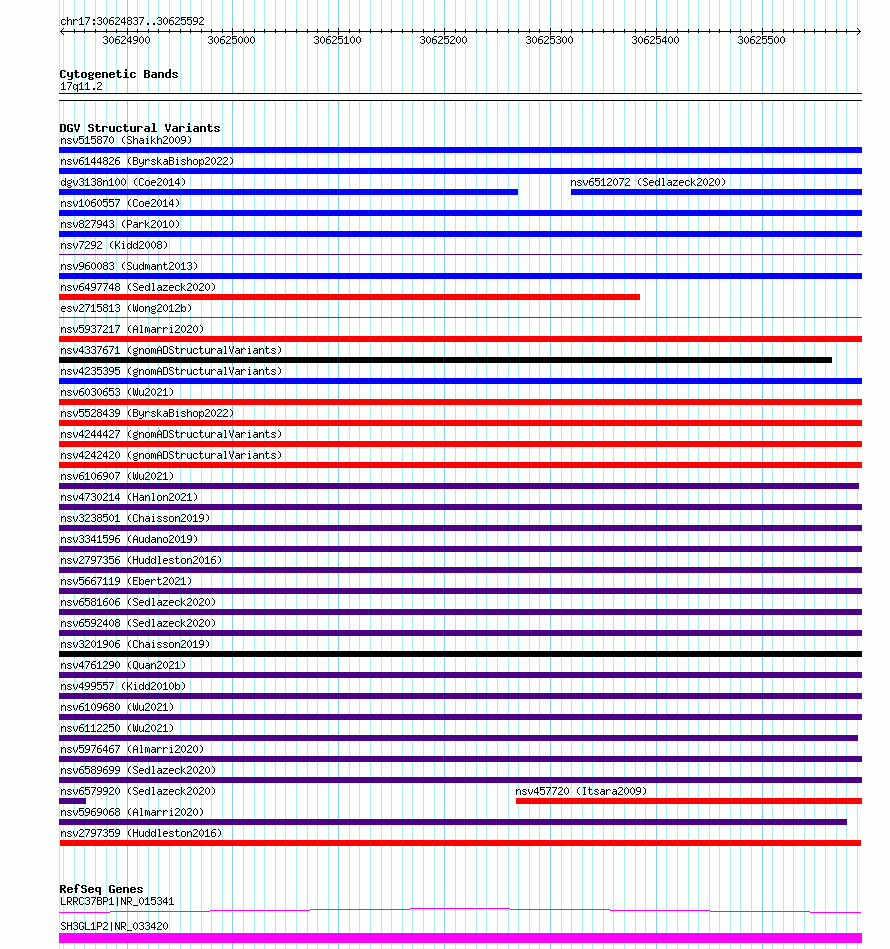This screenshot has width=890, height=949.
Task: Select the nsv4337671 gnomAD variant label
Action: 171,350
